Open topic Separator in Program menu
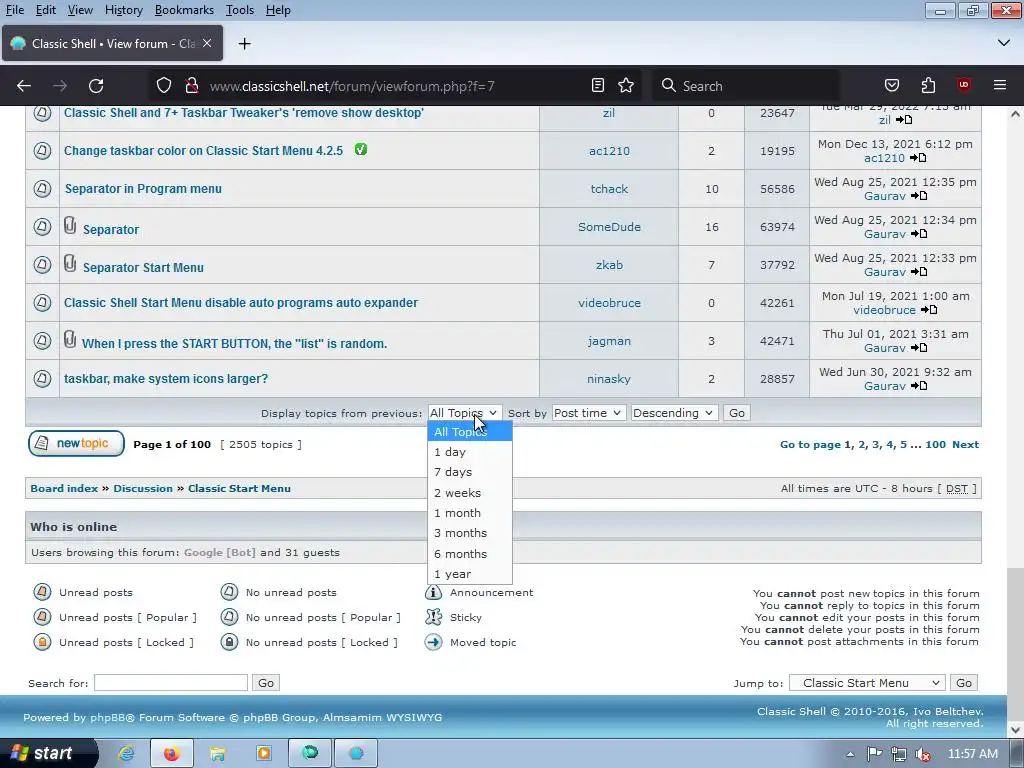 [143, 189]
